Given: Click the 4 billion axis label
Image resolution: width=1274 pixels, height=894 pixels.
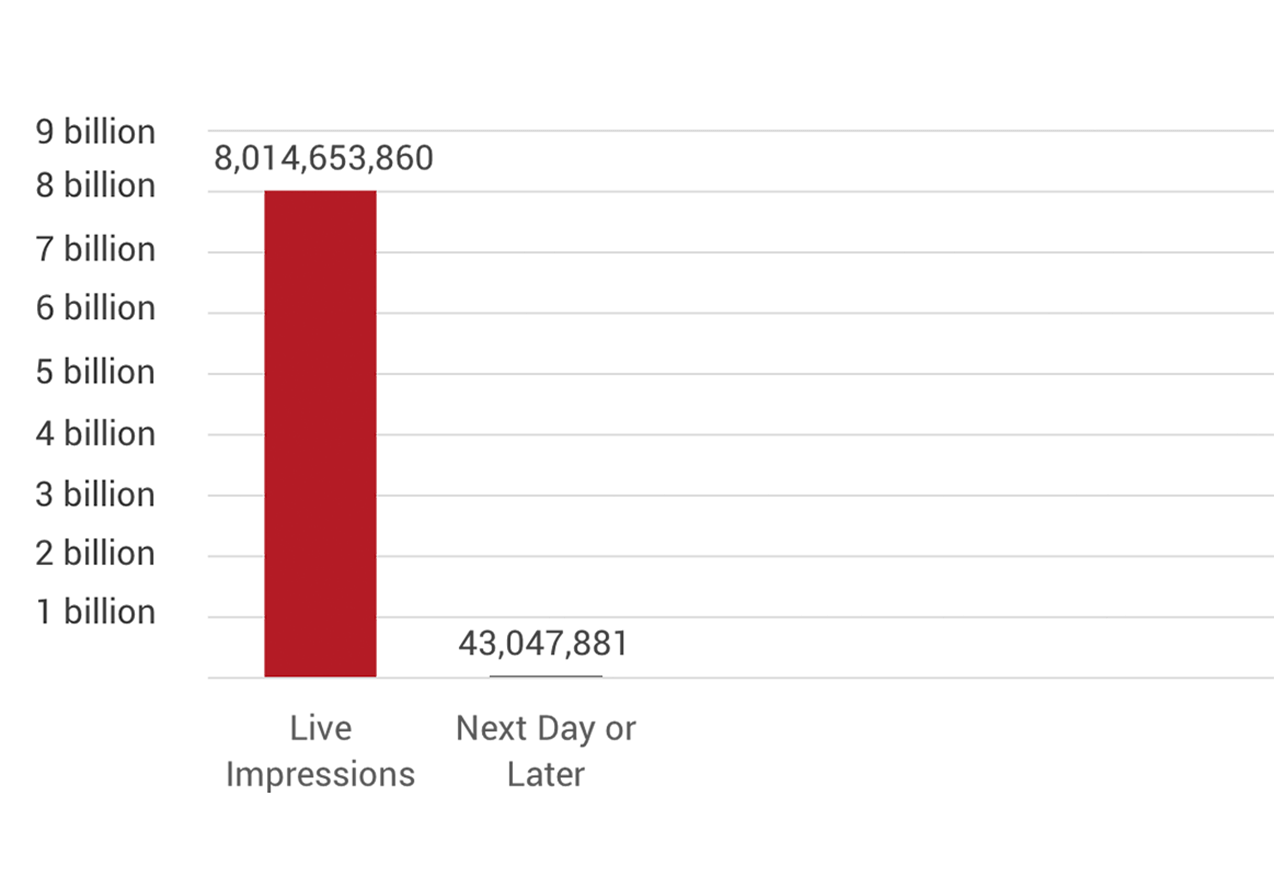Looking at the screenshot, I should click(96, 434).
